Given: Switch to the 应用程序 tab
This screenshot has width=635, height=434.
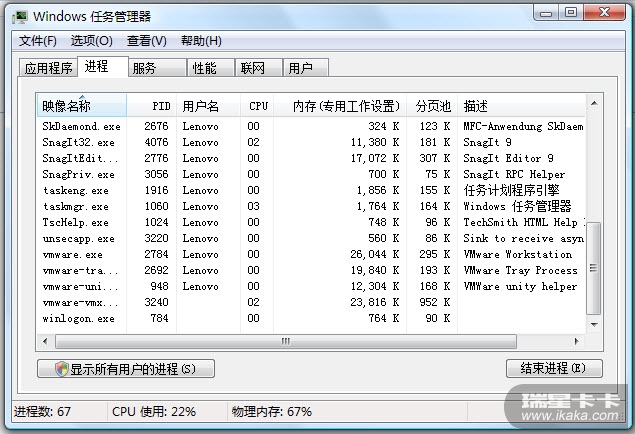Looking at the screenshot, I should pos(48,68).
